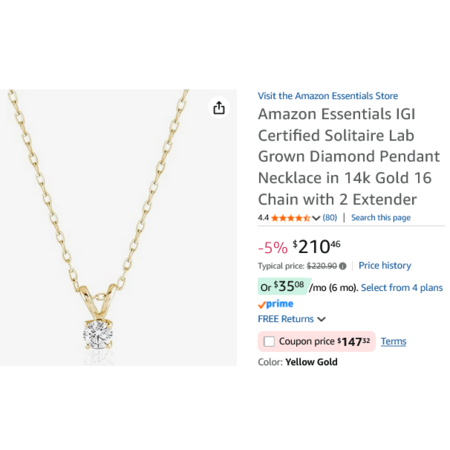
Task: Click the Prime checkmark logo
Action: coord(275,304)
